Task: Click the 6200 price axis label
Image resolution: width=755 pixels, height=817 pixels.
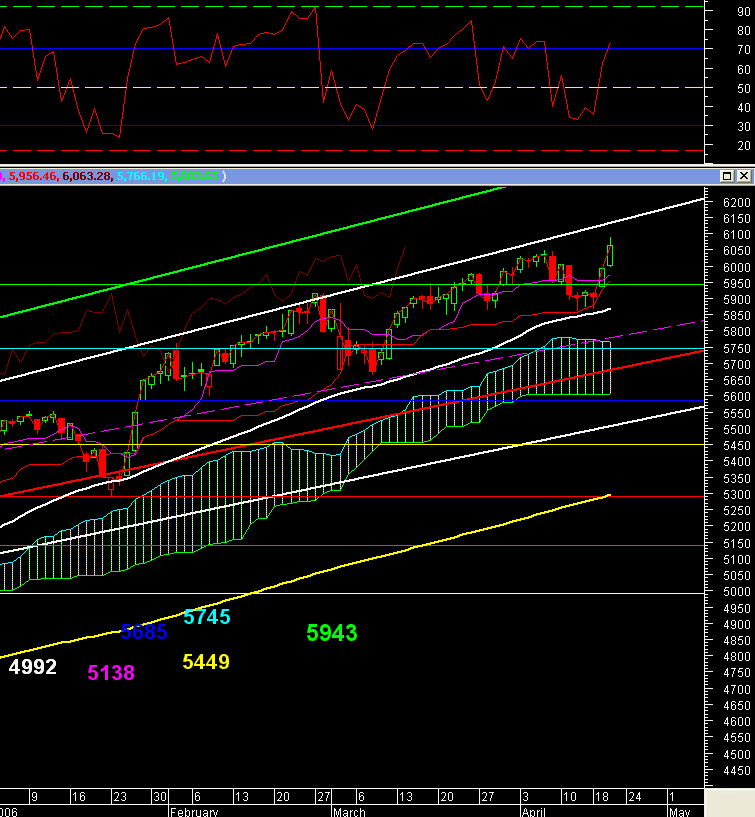Action: [737, 202]
